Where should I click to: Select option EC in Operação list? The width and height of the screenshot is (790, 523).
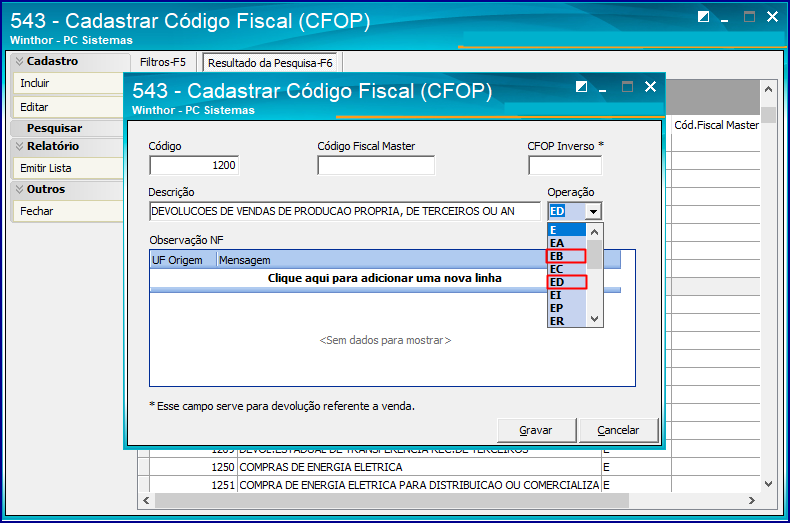coord(567,269)
